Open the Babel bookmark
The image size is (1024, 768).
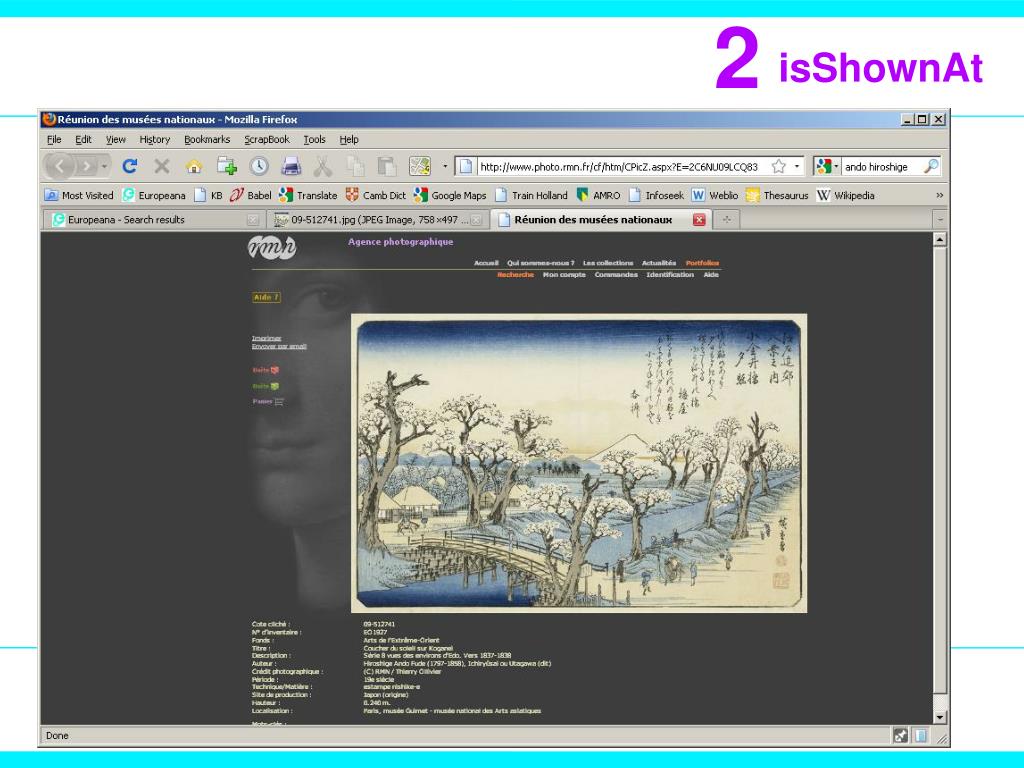click(x=251, y=195)
